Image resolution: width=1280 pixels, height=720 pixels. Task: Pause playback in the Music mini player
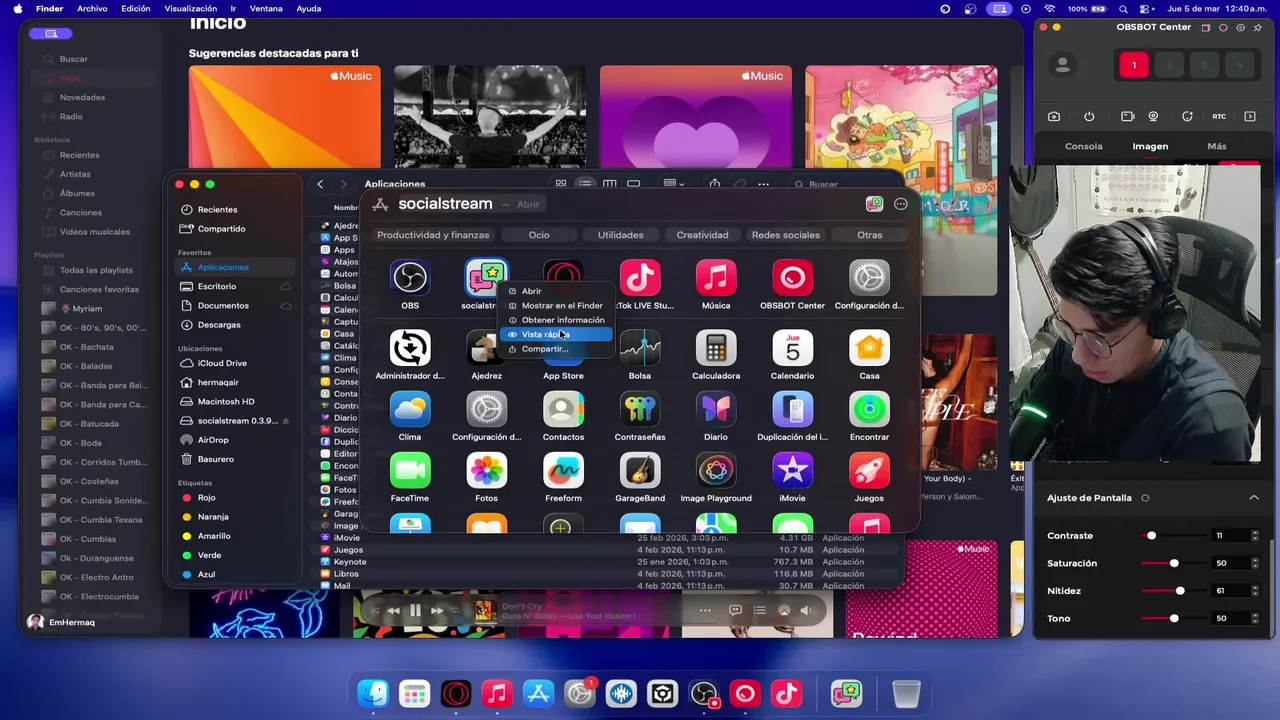(415, 611)
